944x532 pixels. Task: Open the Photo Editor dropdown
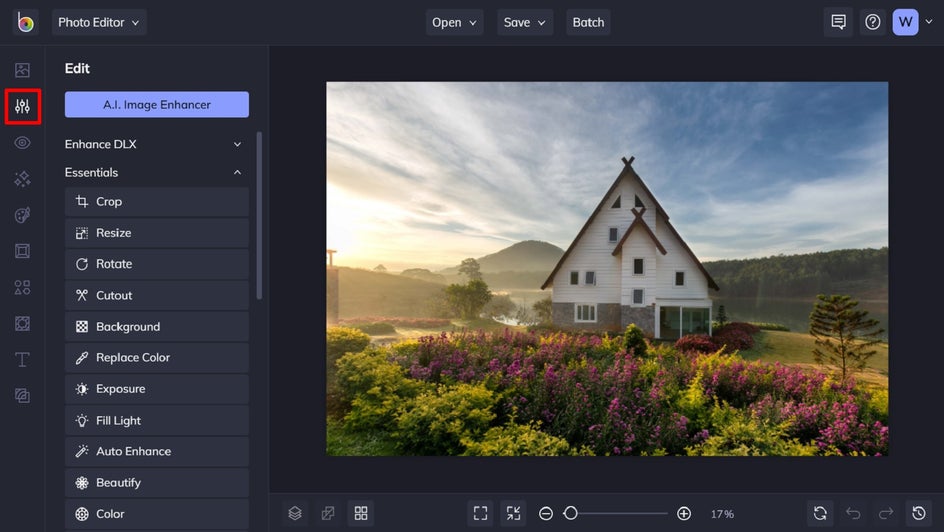[x=99, y=22]
